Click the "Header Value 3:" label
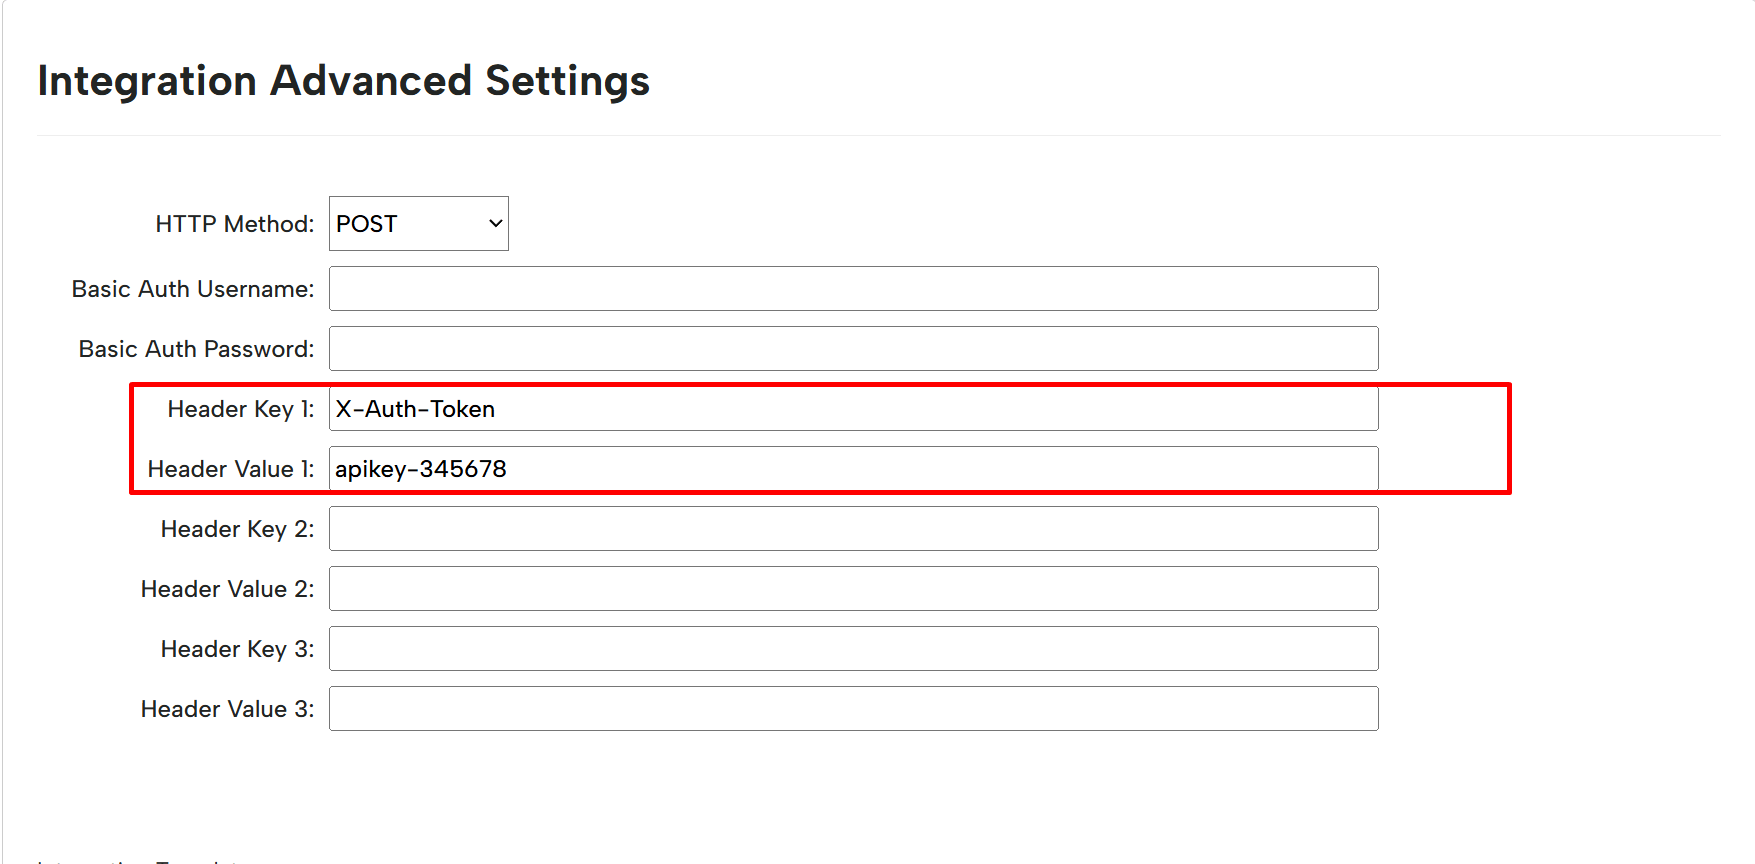The height and width of the screenshot is (864, 1755). [227, 709]
